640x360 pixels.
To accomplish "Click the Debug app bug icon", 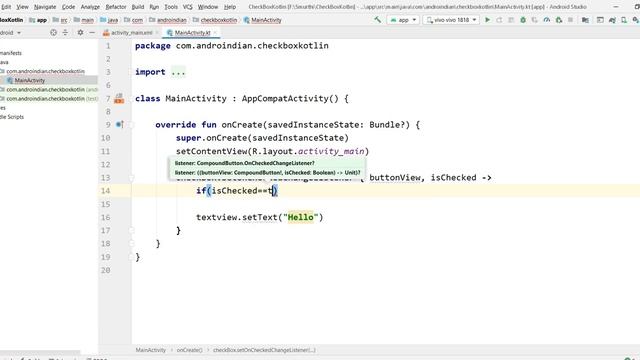I will point(523,20).
